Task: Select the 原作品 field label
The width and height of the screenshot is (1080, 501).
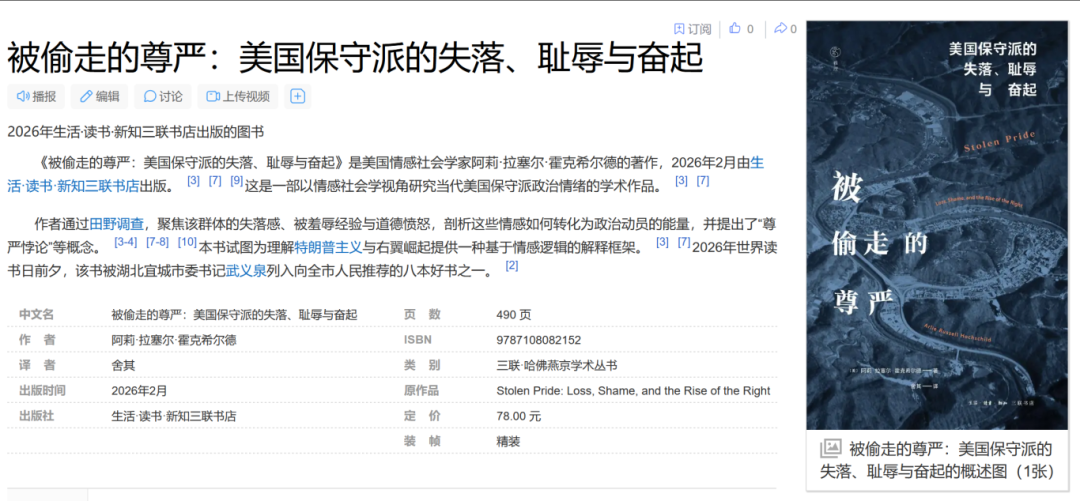Action: (422, 391)
